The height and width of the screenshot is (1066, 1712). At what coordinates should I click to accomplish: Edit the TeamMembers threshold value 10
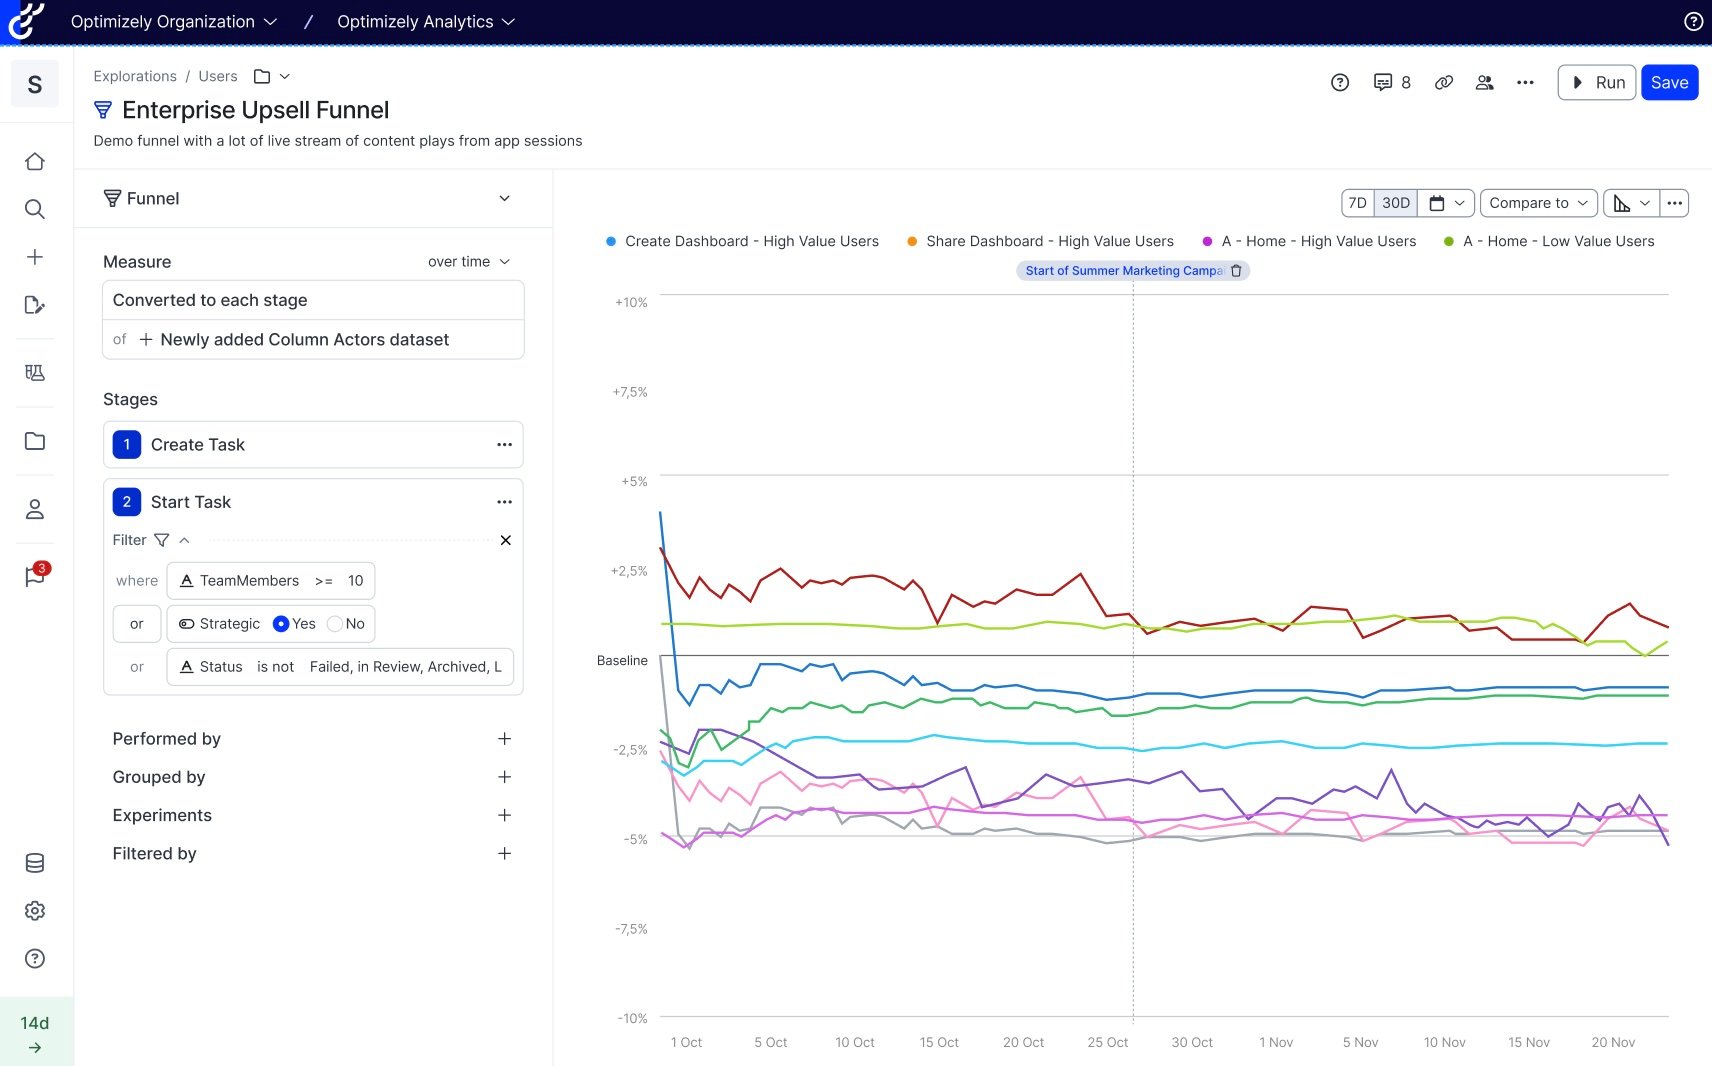pos(355,581)
